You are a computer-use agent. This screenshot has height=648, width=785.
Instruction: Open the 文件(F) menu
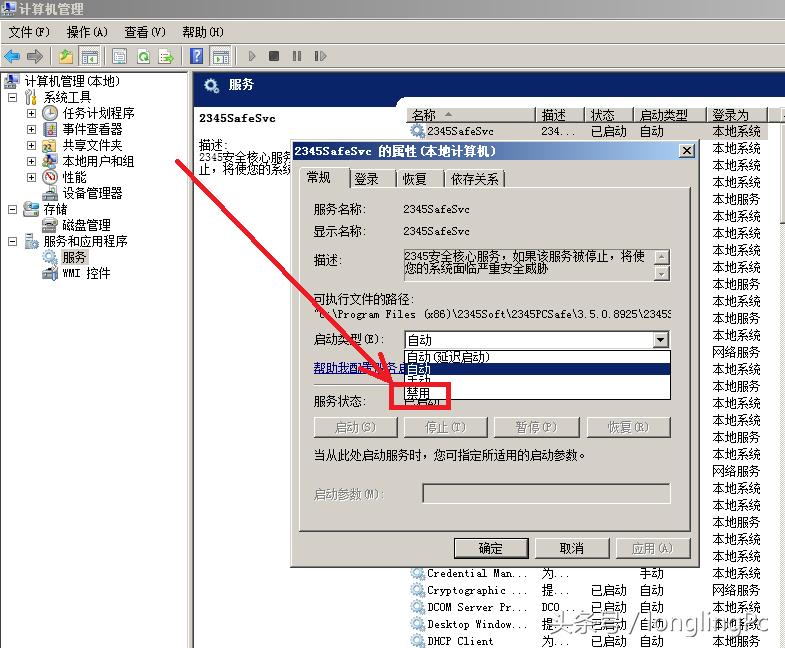point(29,32)
